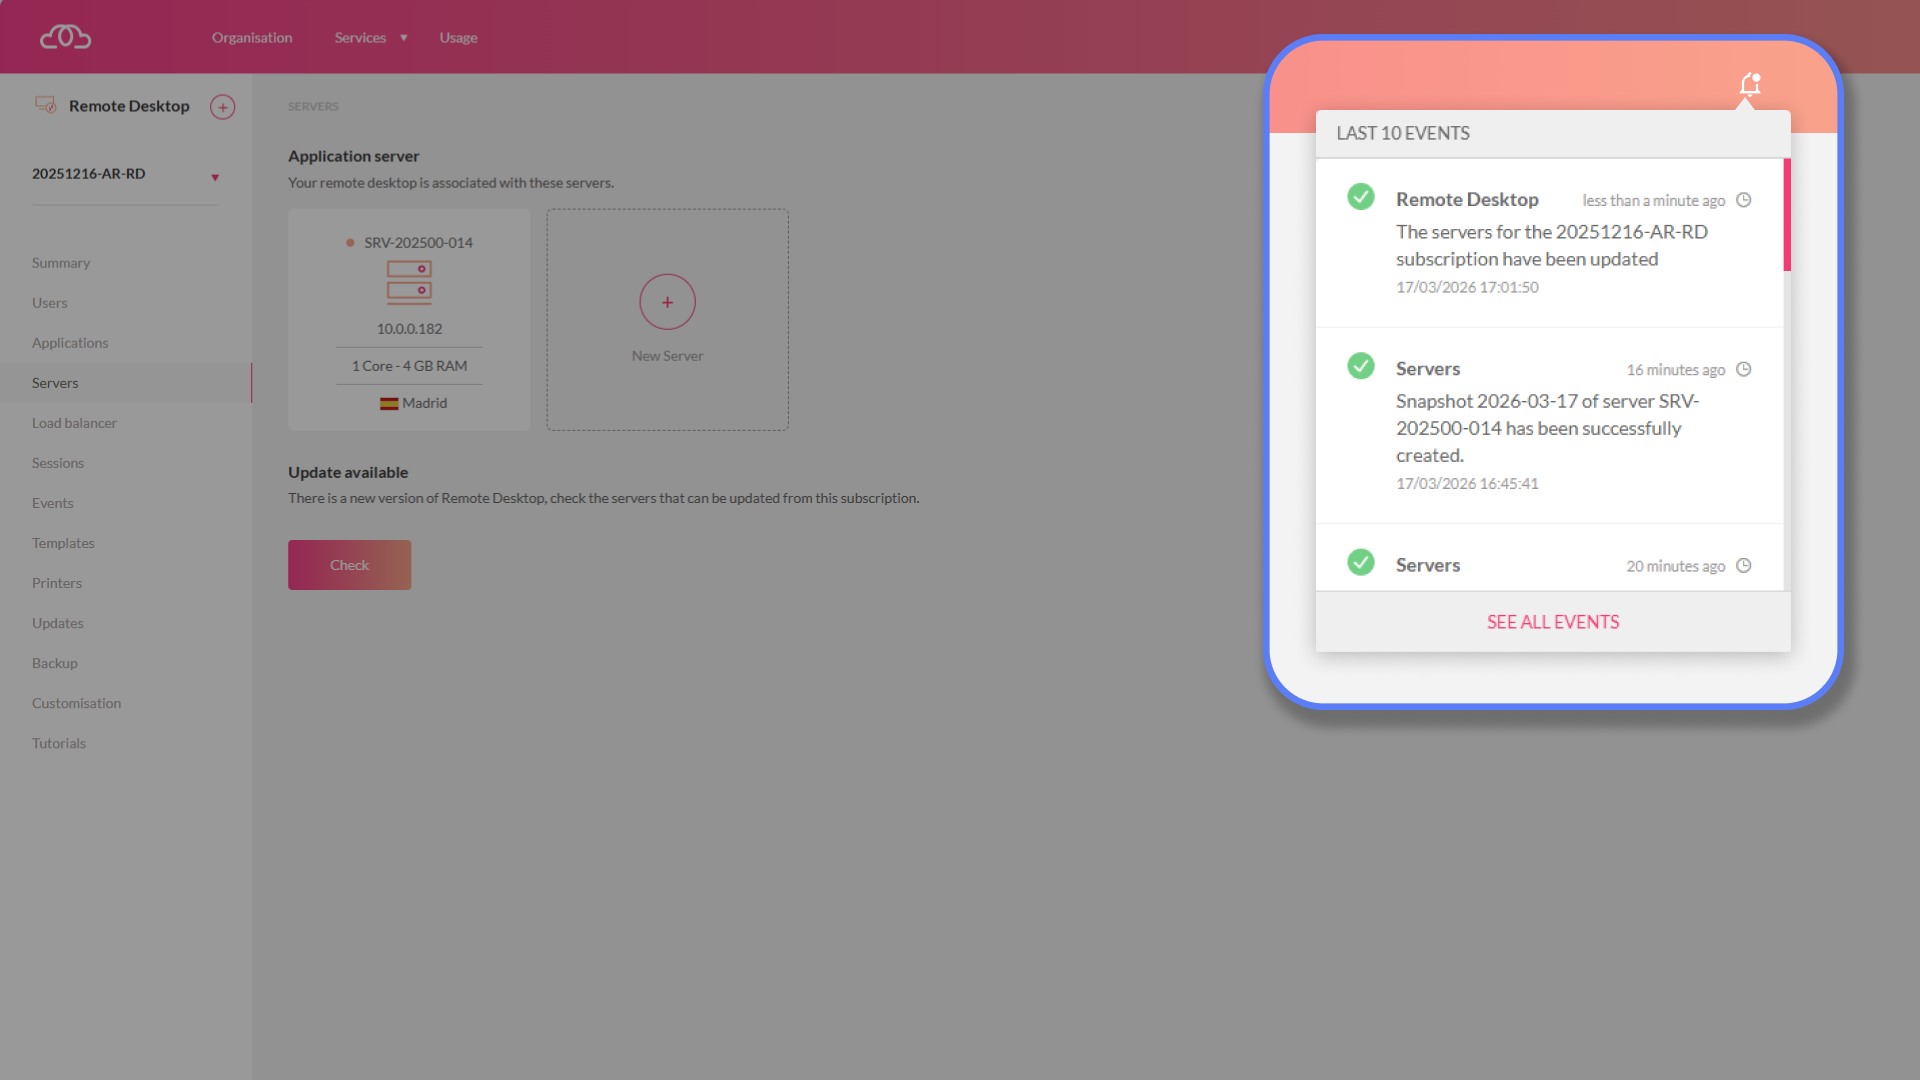Click clock icon beside 20 minutes ago

[1743, 566]
